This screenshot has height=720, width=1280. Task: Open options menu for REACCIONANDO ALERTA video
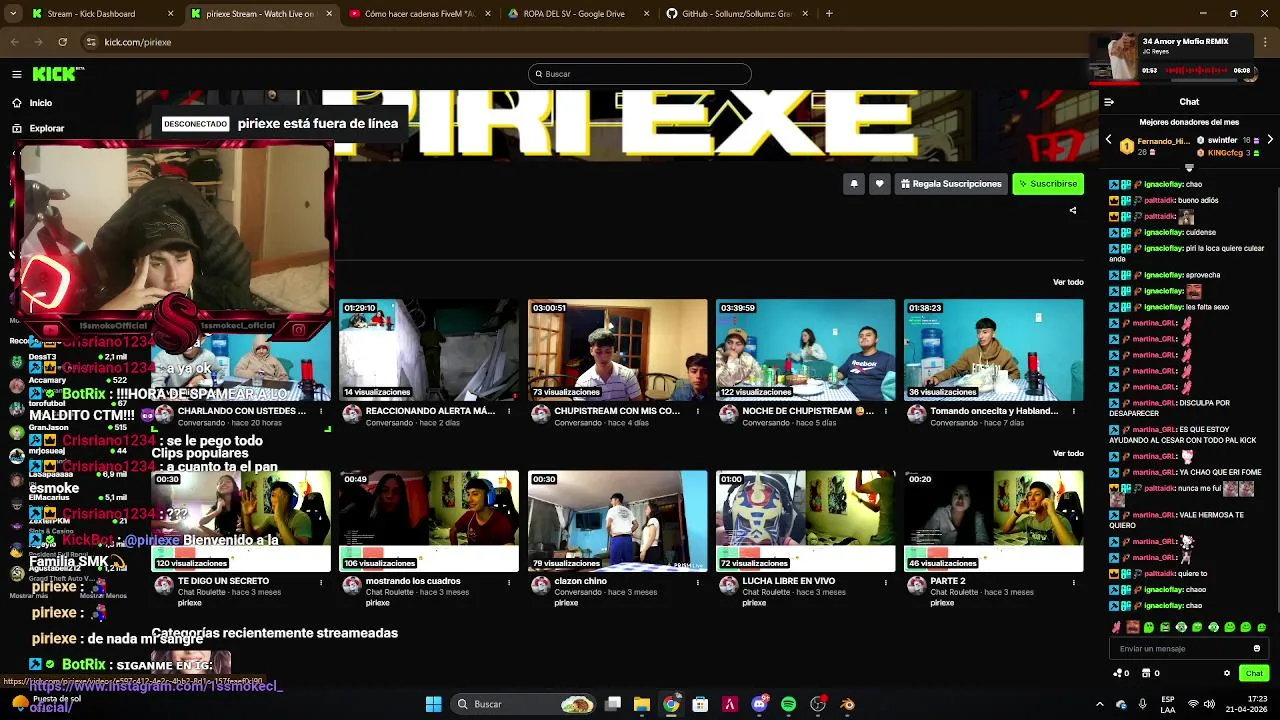pyautogui.click(x=509, y=411)
